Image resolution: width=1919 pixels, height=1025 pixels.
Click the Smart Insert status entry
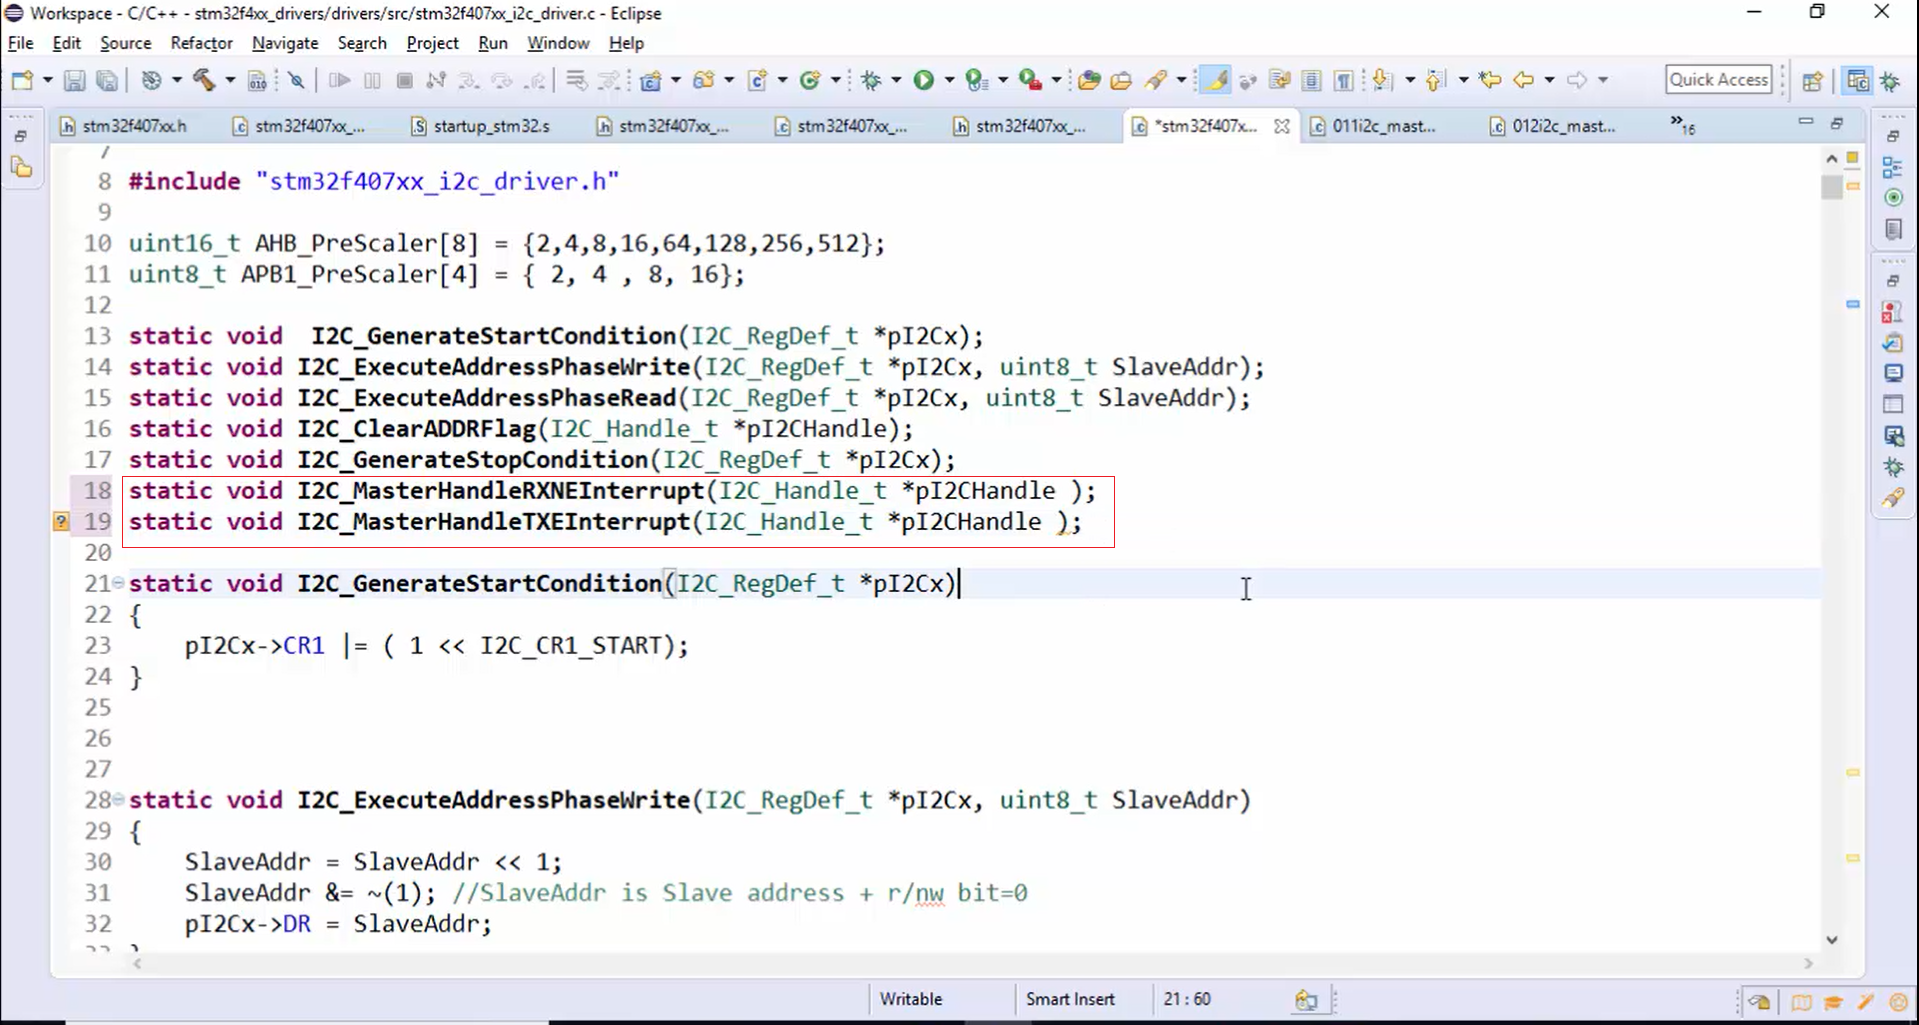pos(1070,999)
